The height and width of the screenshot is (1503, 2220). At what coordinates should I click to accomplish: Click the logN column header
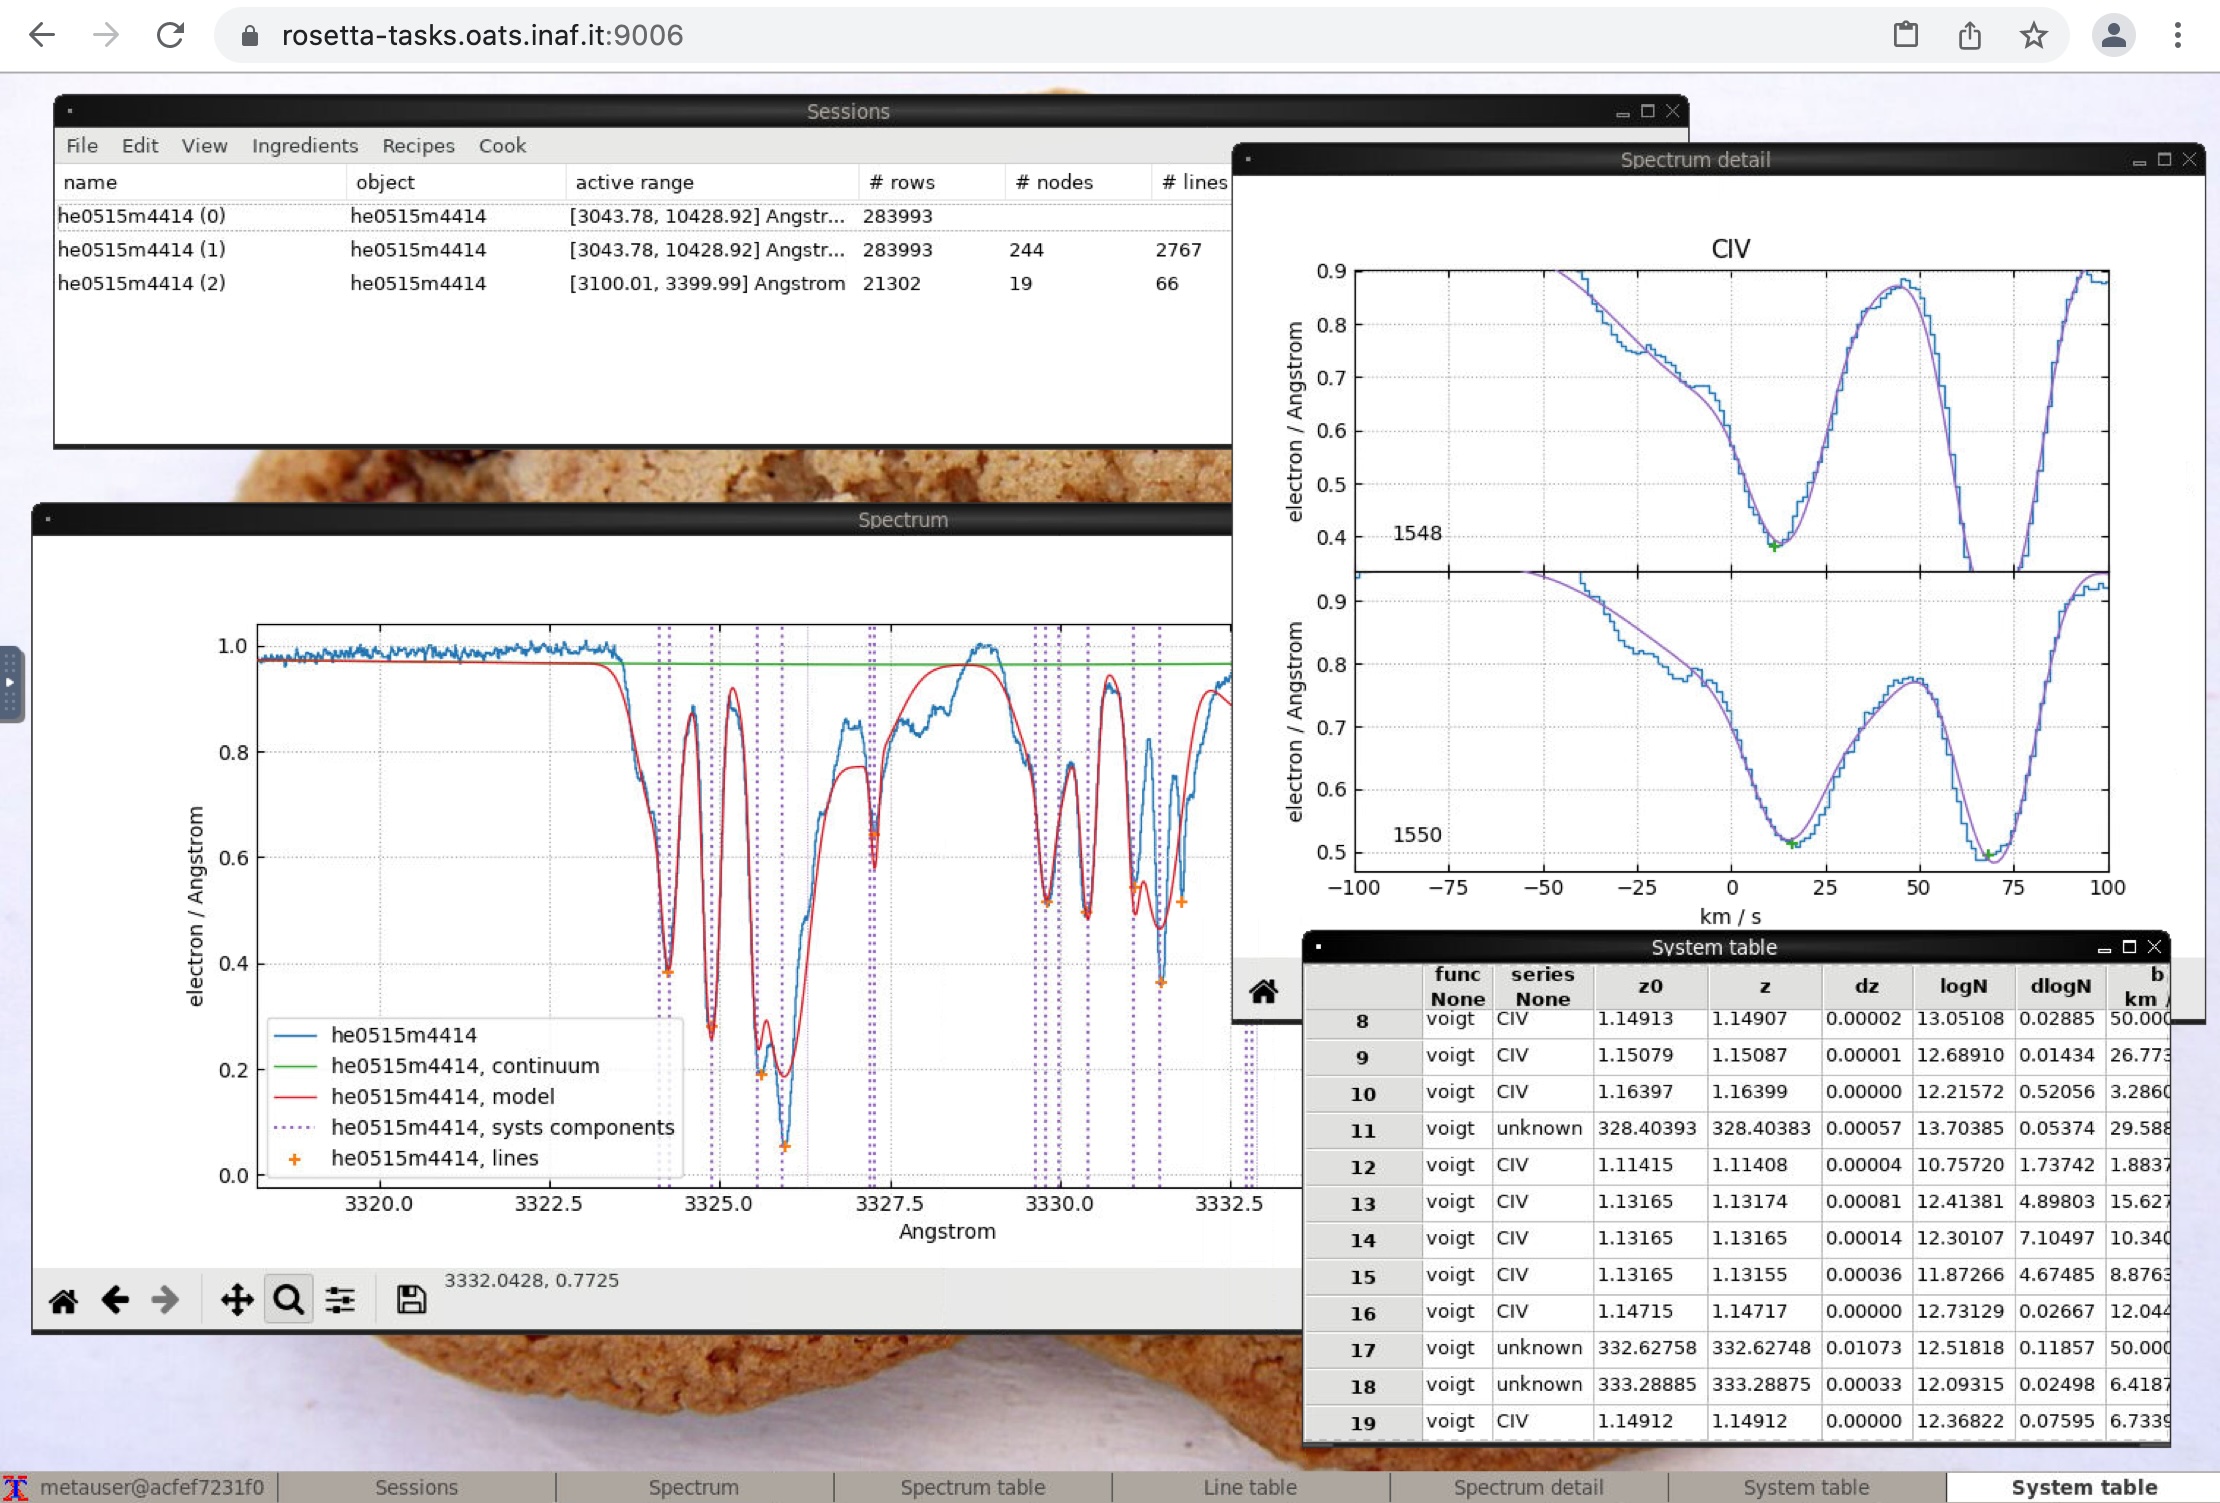tap(1963, 986)
